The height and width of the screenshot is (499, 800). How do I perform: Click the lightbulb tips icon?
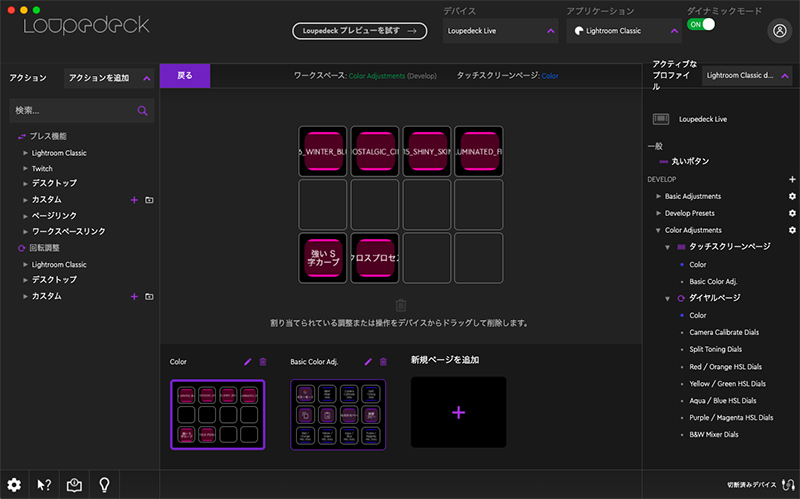[x=104, y=485]
